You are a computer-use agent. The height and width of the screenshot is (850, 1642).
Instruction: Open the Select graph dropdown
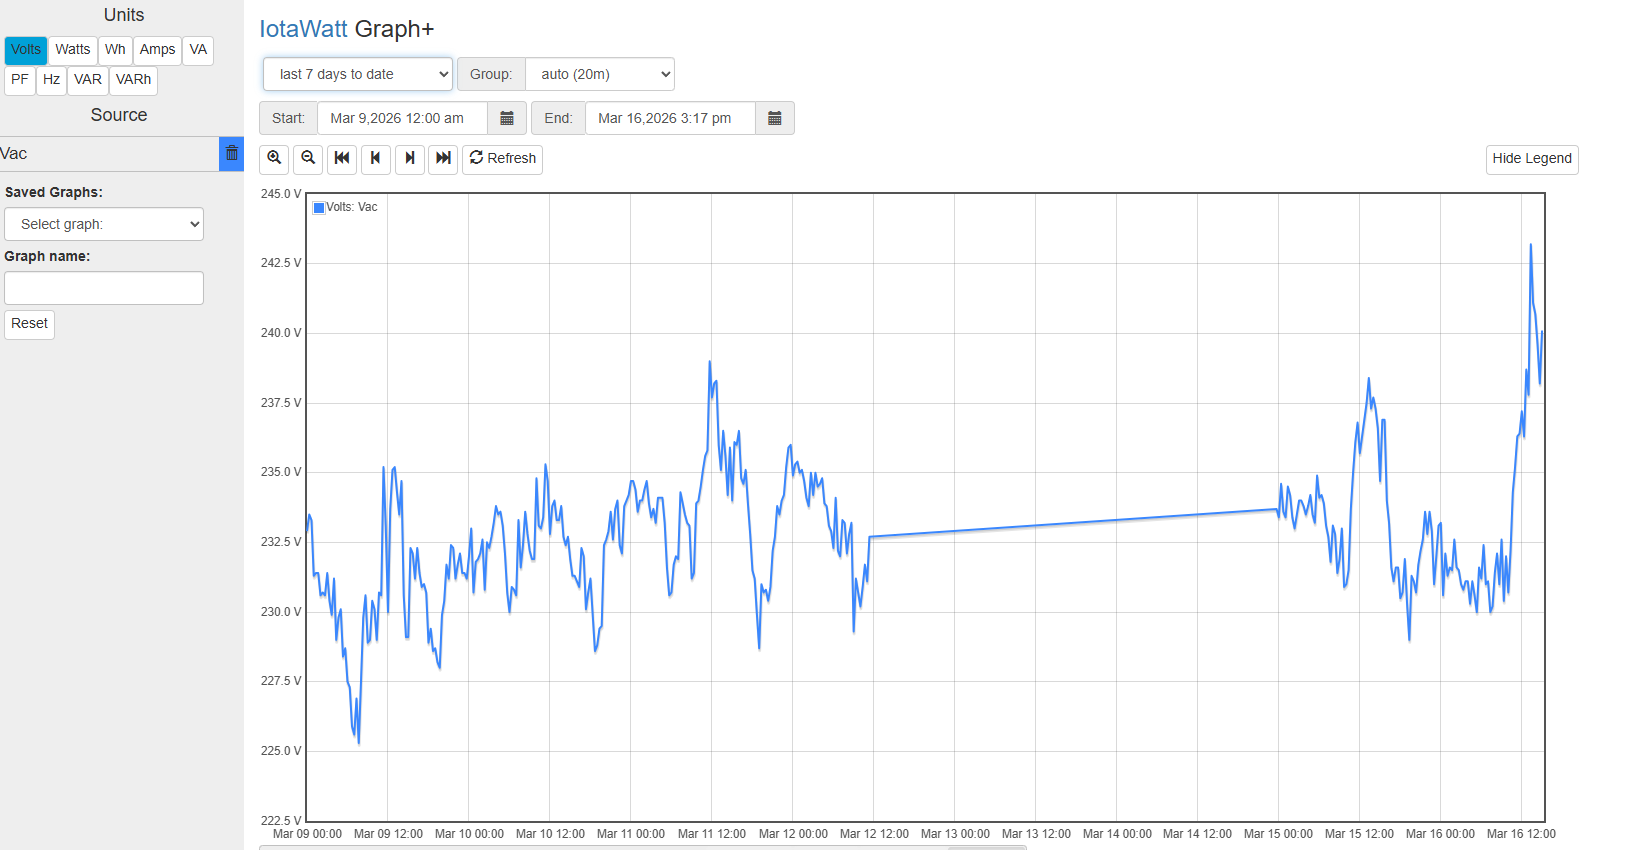tap(104, 224)
